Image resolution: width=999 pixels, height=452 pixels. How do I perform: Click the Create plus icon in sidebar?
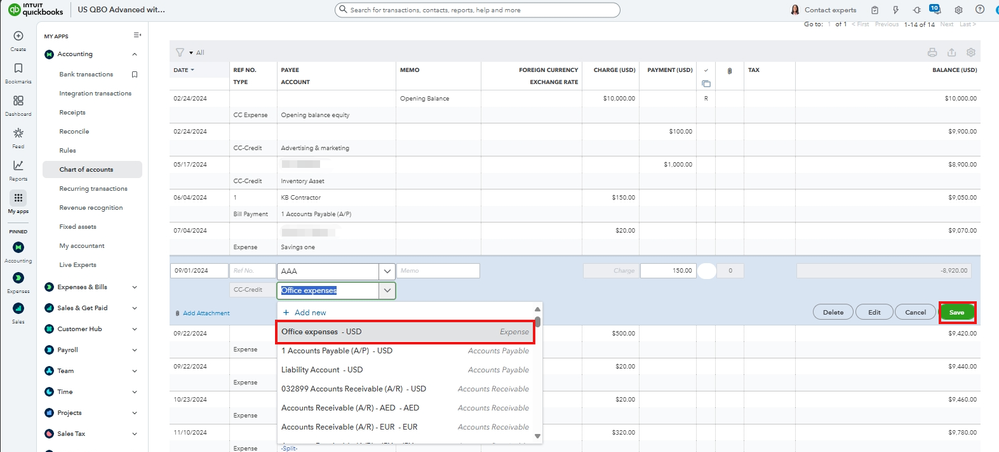pos(18,36)
